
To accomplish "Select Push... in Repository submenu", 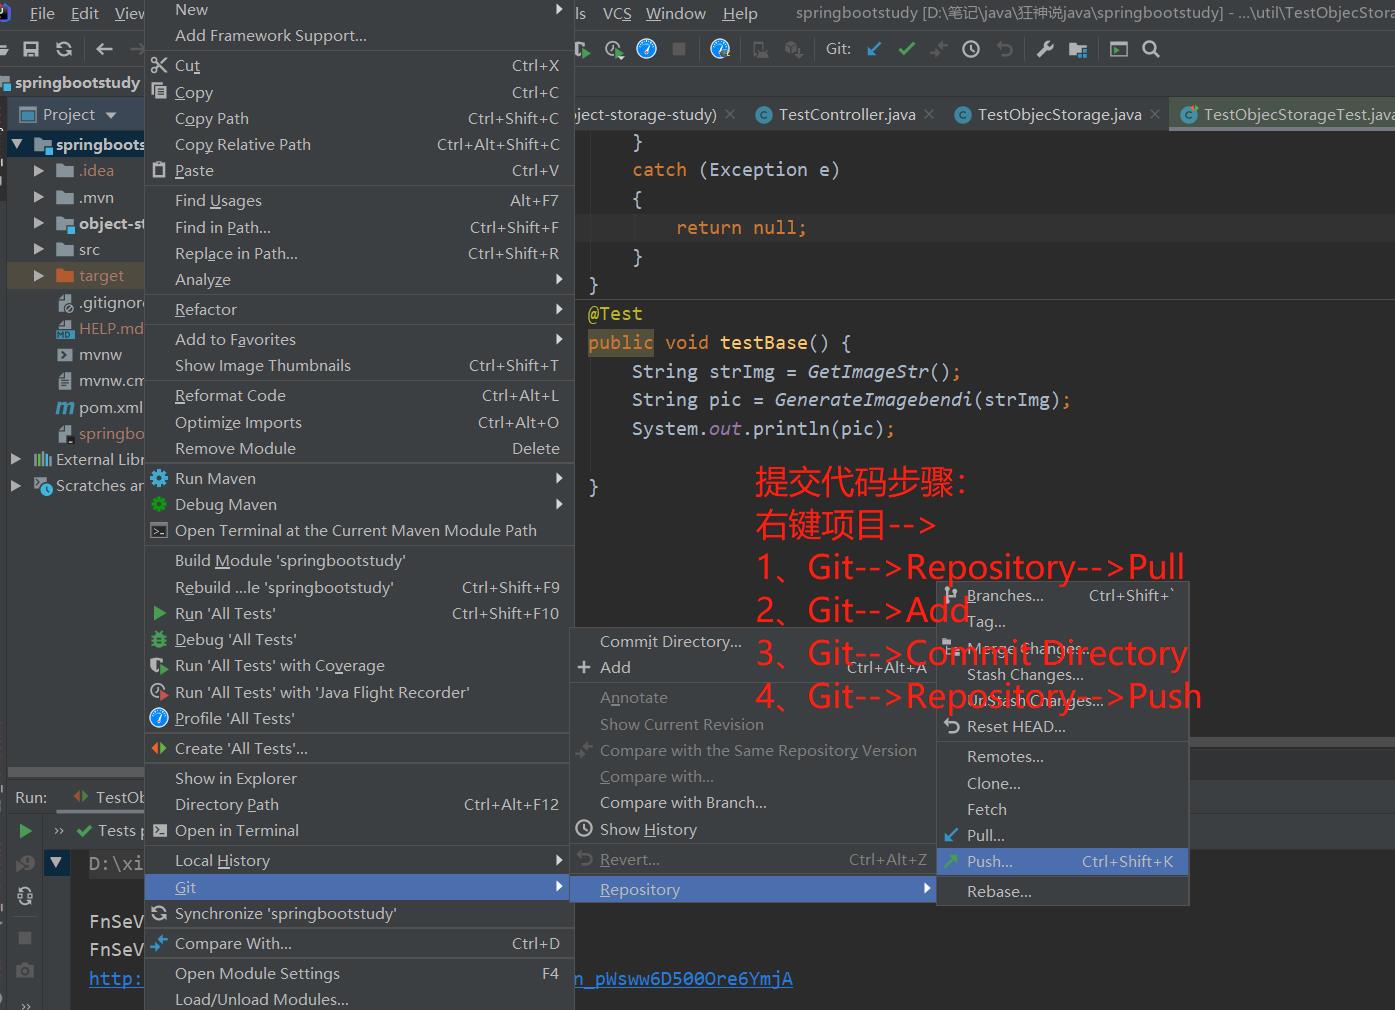I will click(1062, 861).
